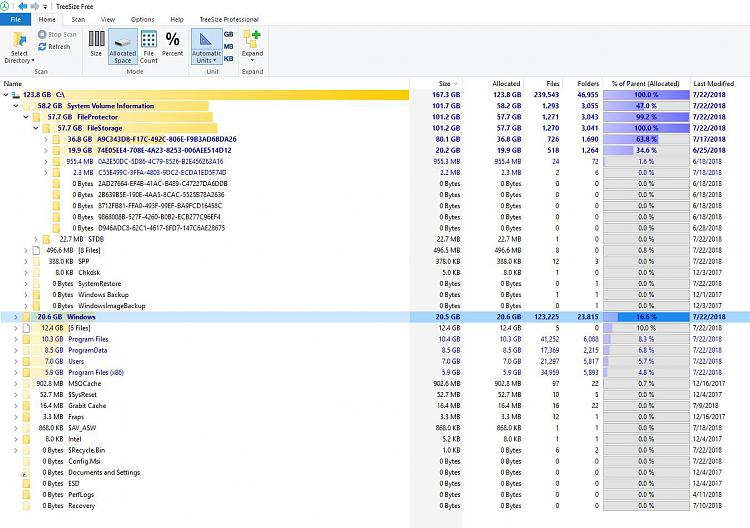Expand the Users folder
Image resolution: width=750 pixels, height=528 pixels.
[16, 361]
